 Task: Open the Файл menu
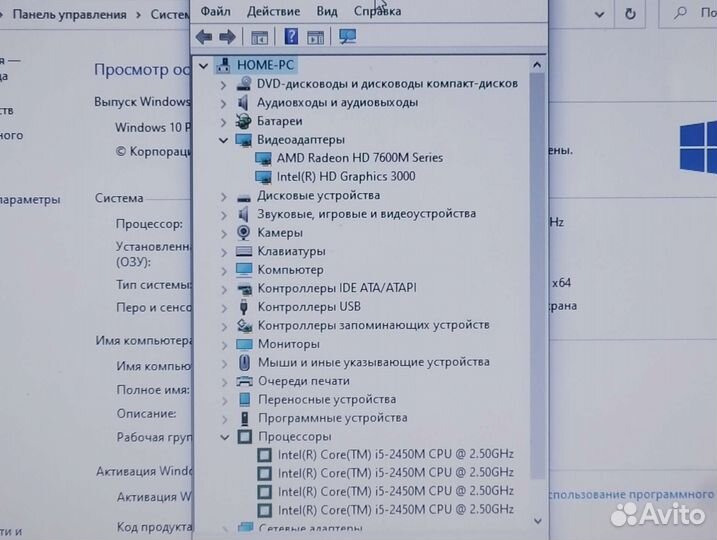pyautogui.click(x=215, y=11)
